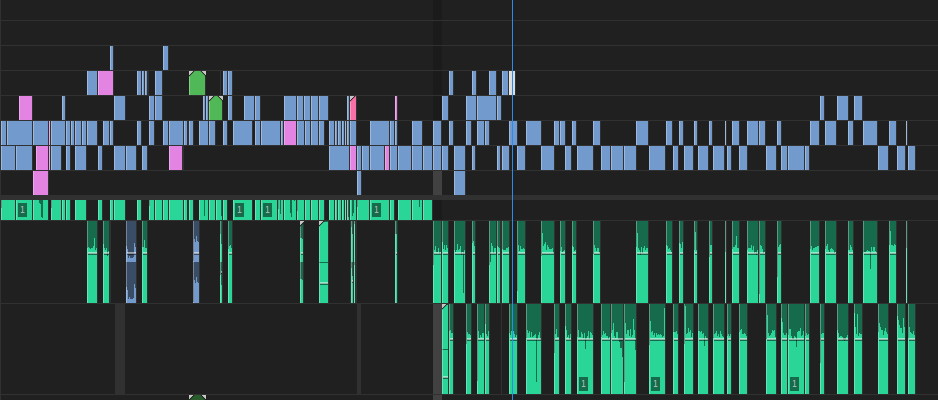This screenshot has width=938, height=400.
Task: Click the first "1" badge on the bottom audio track
Action: coord(583,383)
